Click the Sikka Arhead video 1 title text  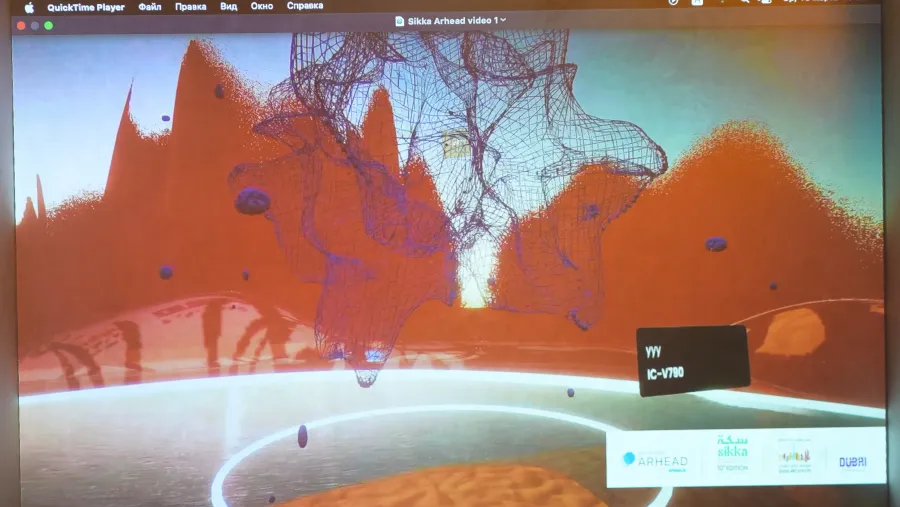[453, 21]
